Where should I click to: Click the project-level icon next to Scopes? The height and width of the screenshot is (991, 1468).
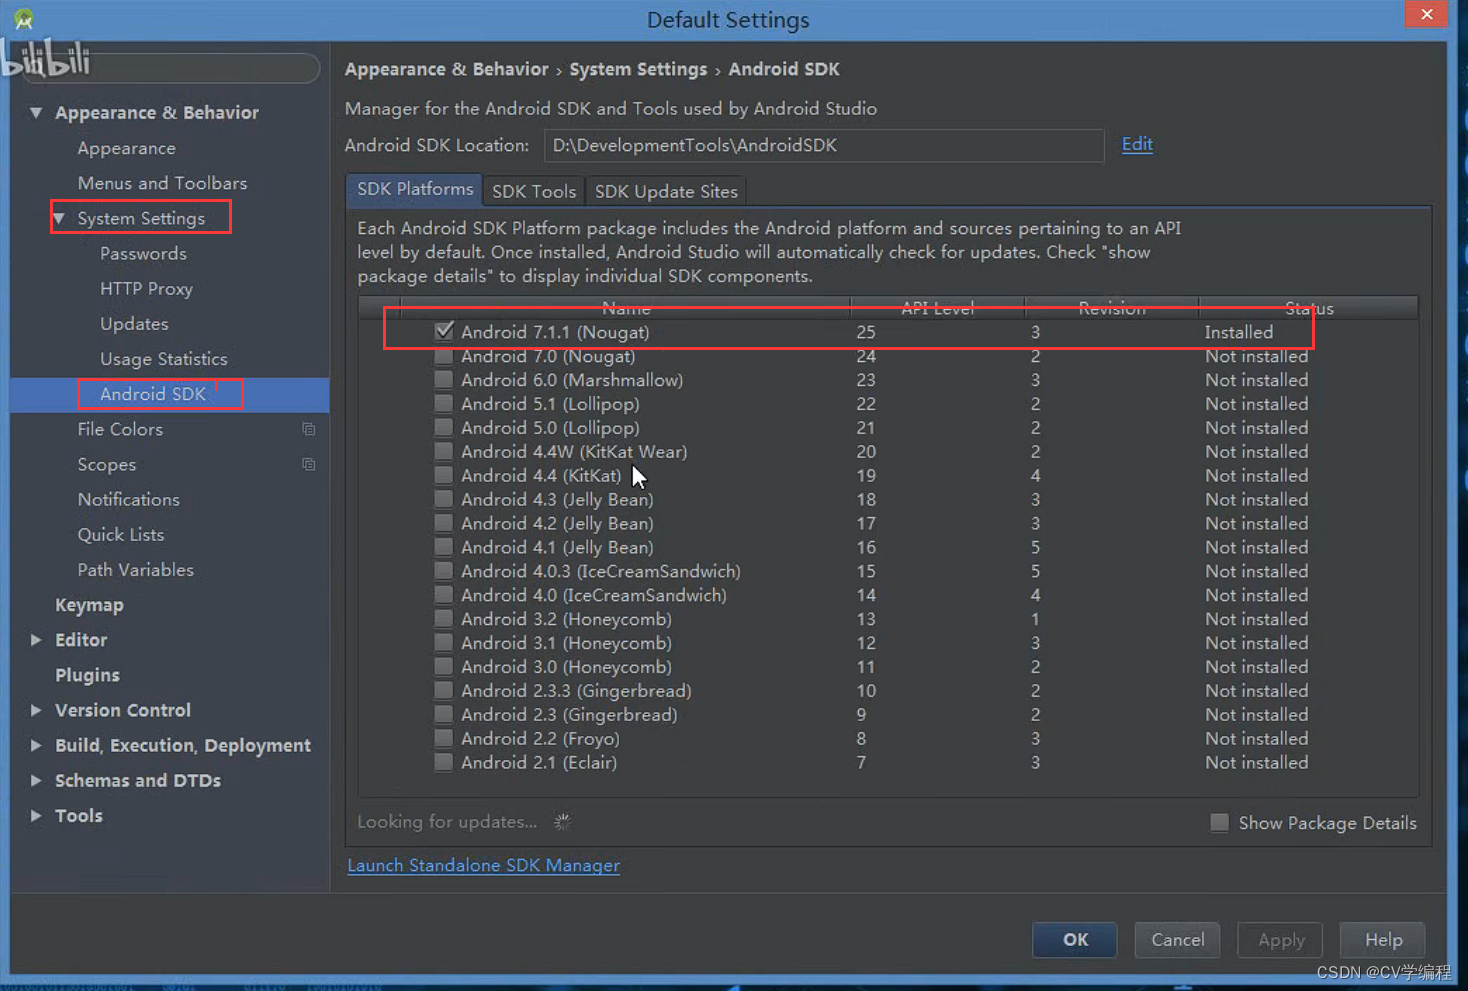click(309, 464)
